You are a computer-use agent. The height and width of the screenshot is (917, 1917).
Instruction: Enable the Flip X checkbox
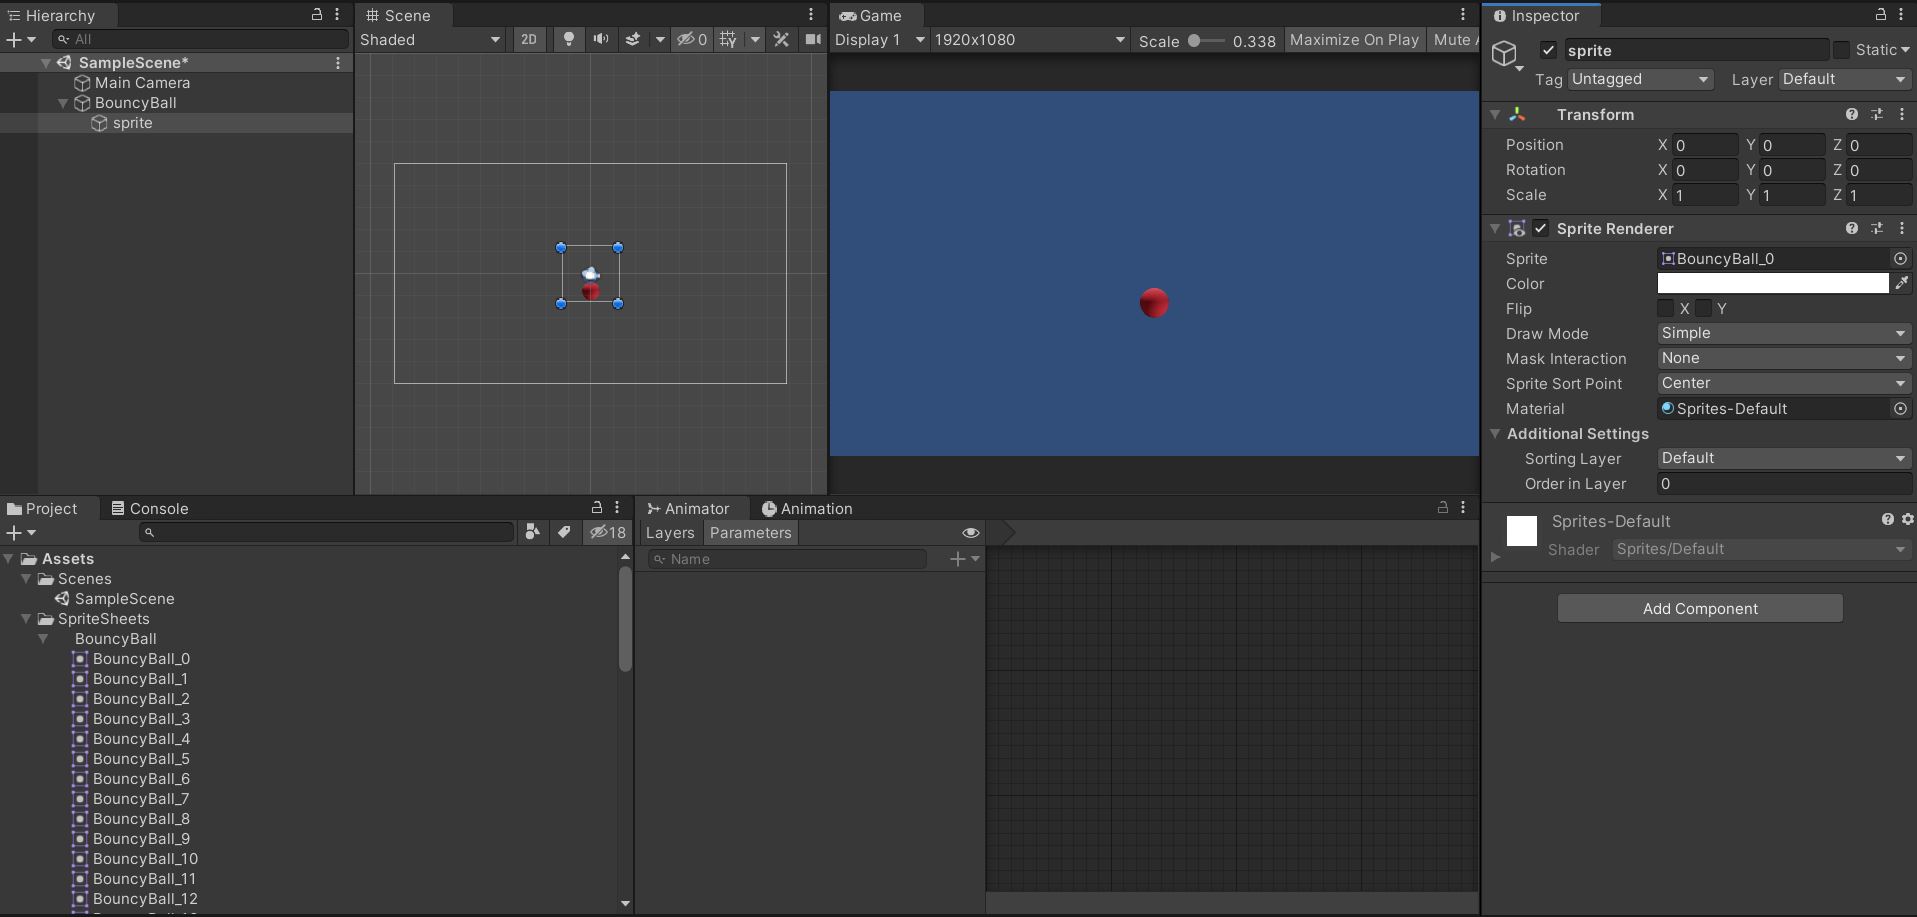click(x=1665, y=308)
